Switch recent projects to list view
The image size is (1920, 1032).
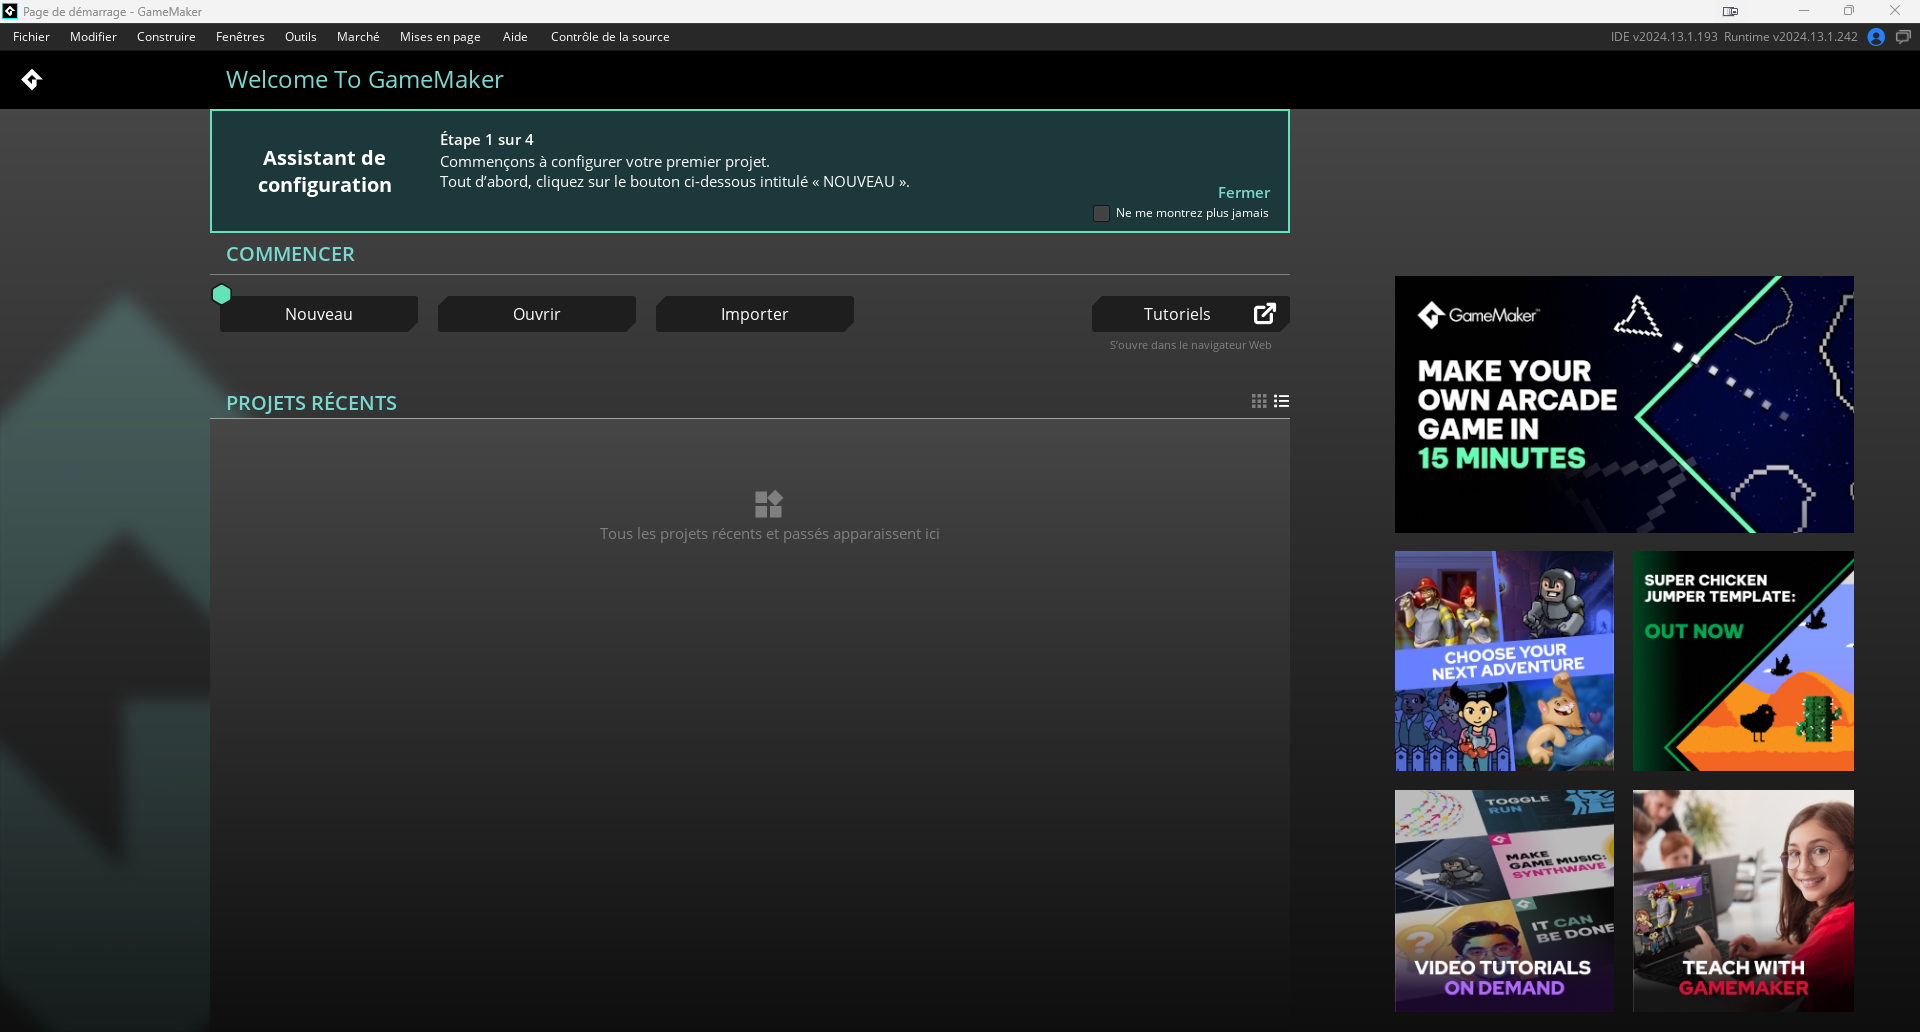tap(1281, 401)
